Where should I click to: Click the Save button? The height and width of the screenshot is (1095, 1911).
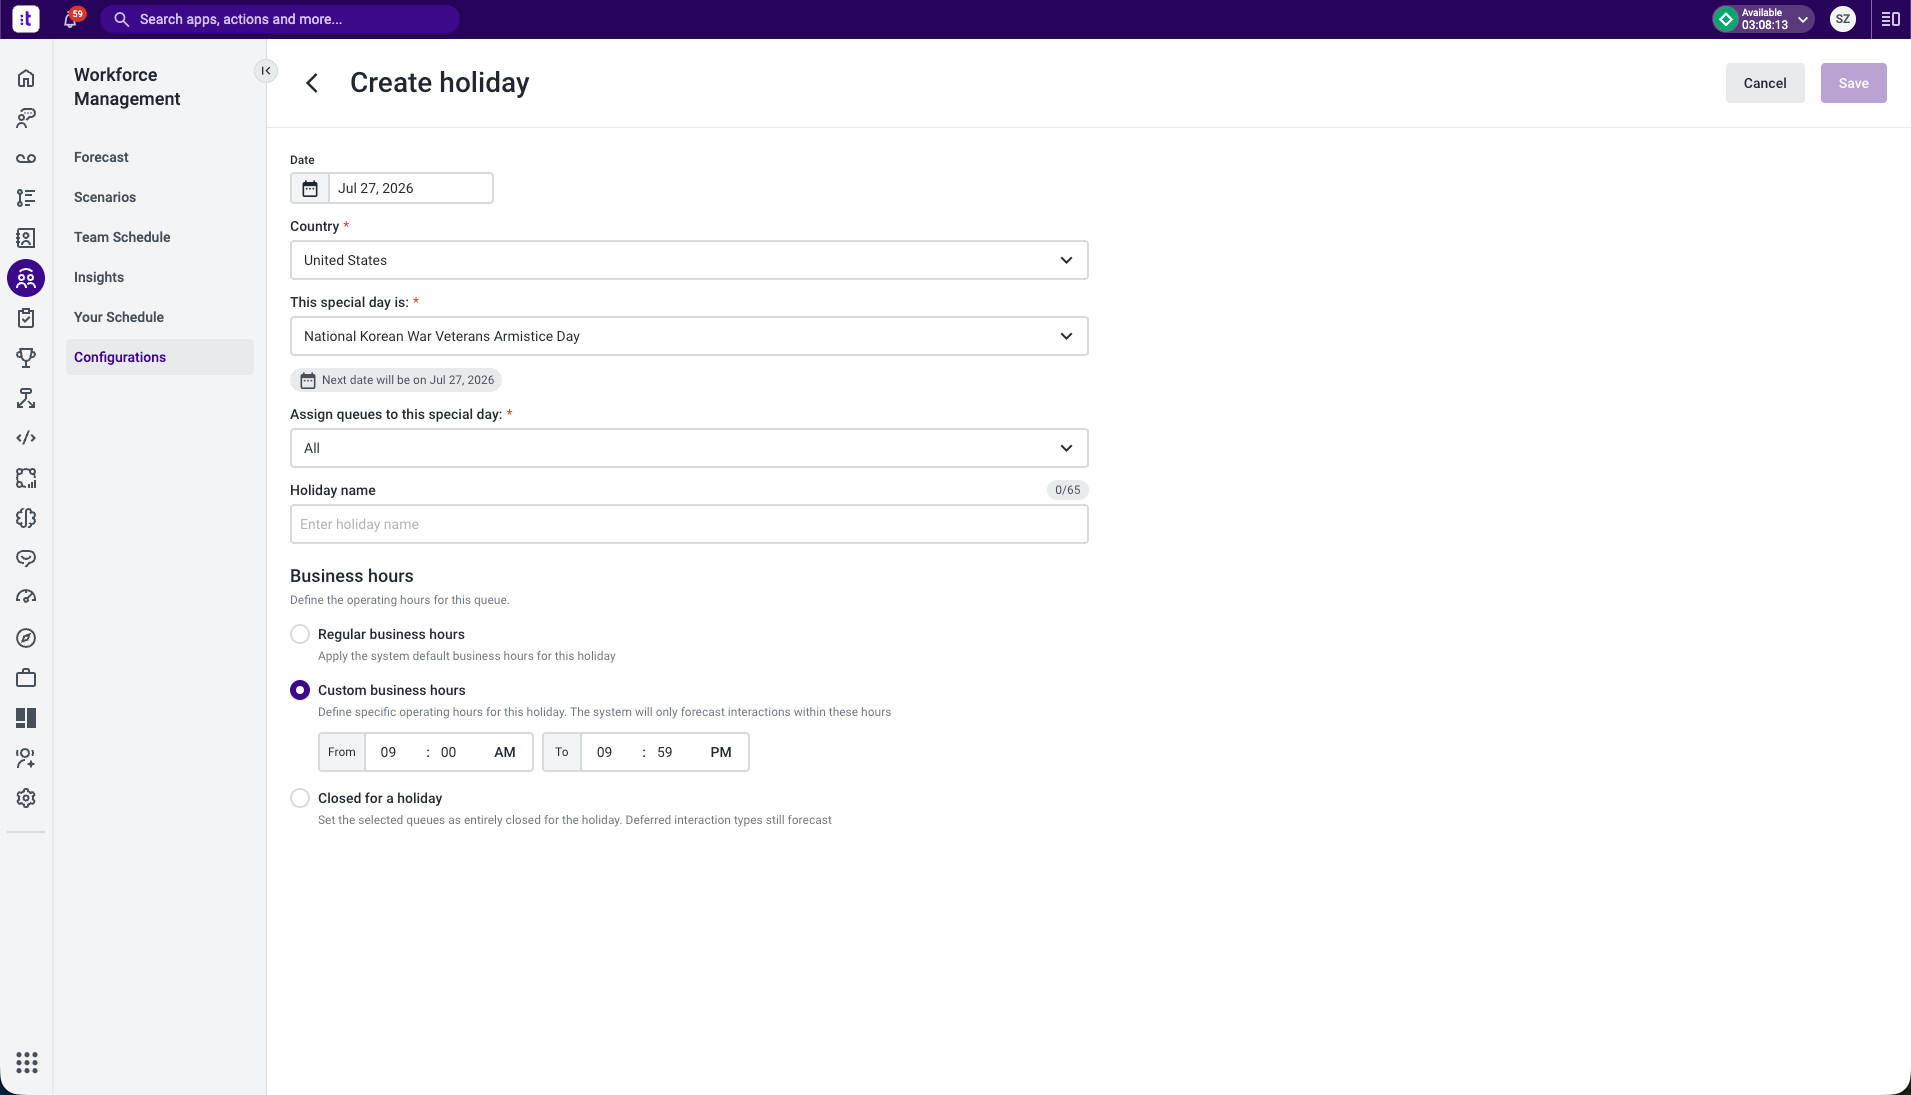(1853, 83)
